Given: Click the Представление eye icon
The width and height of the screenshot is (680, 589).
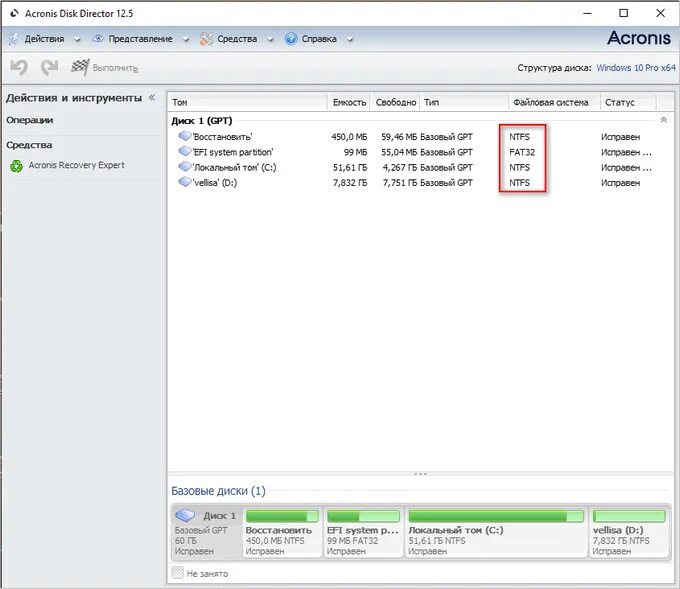Looking at the screenshot, I should point(98,39).
